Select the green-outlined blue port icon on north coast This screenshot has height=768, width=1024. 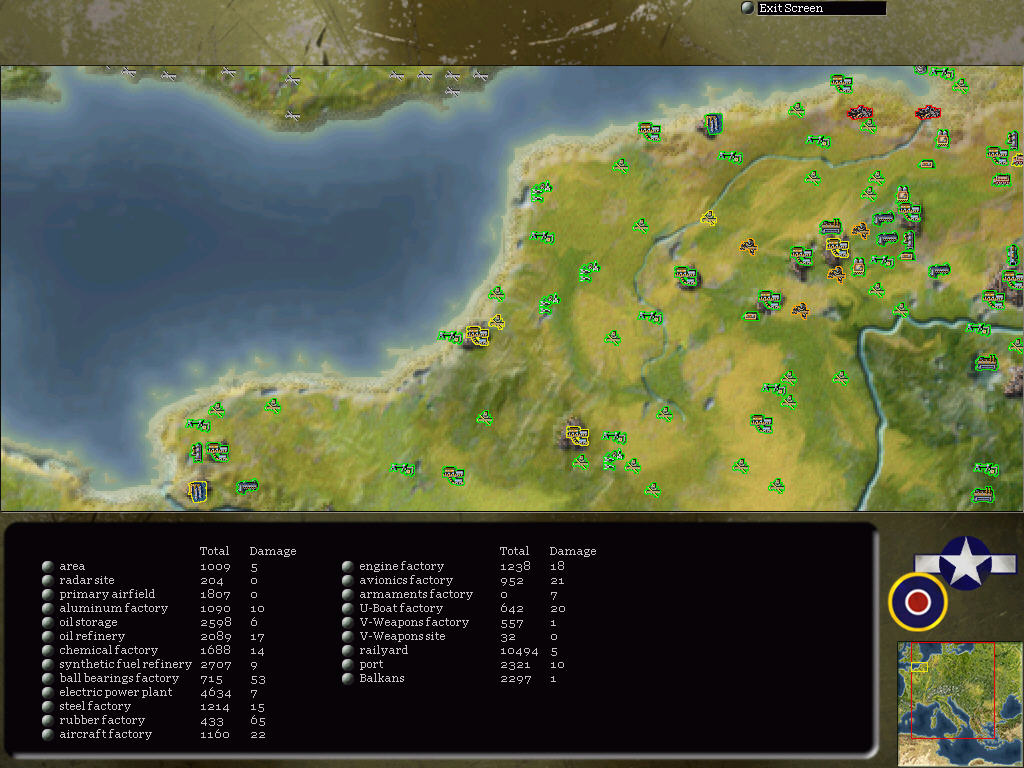click(713, 123)
